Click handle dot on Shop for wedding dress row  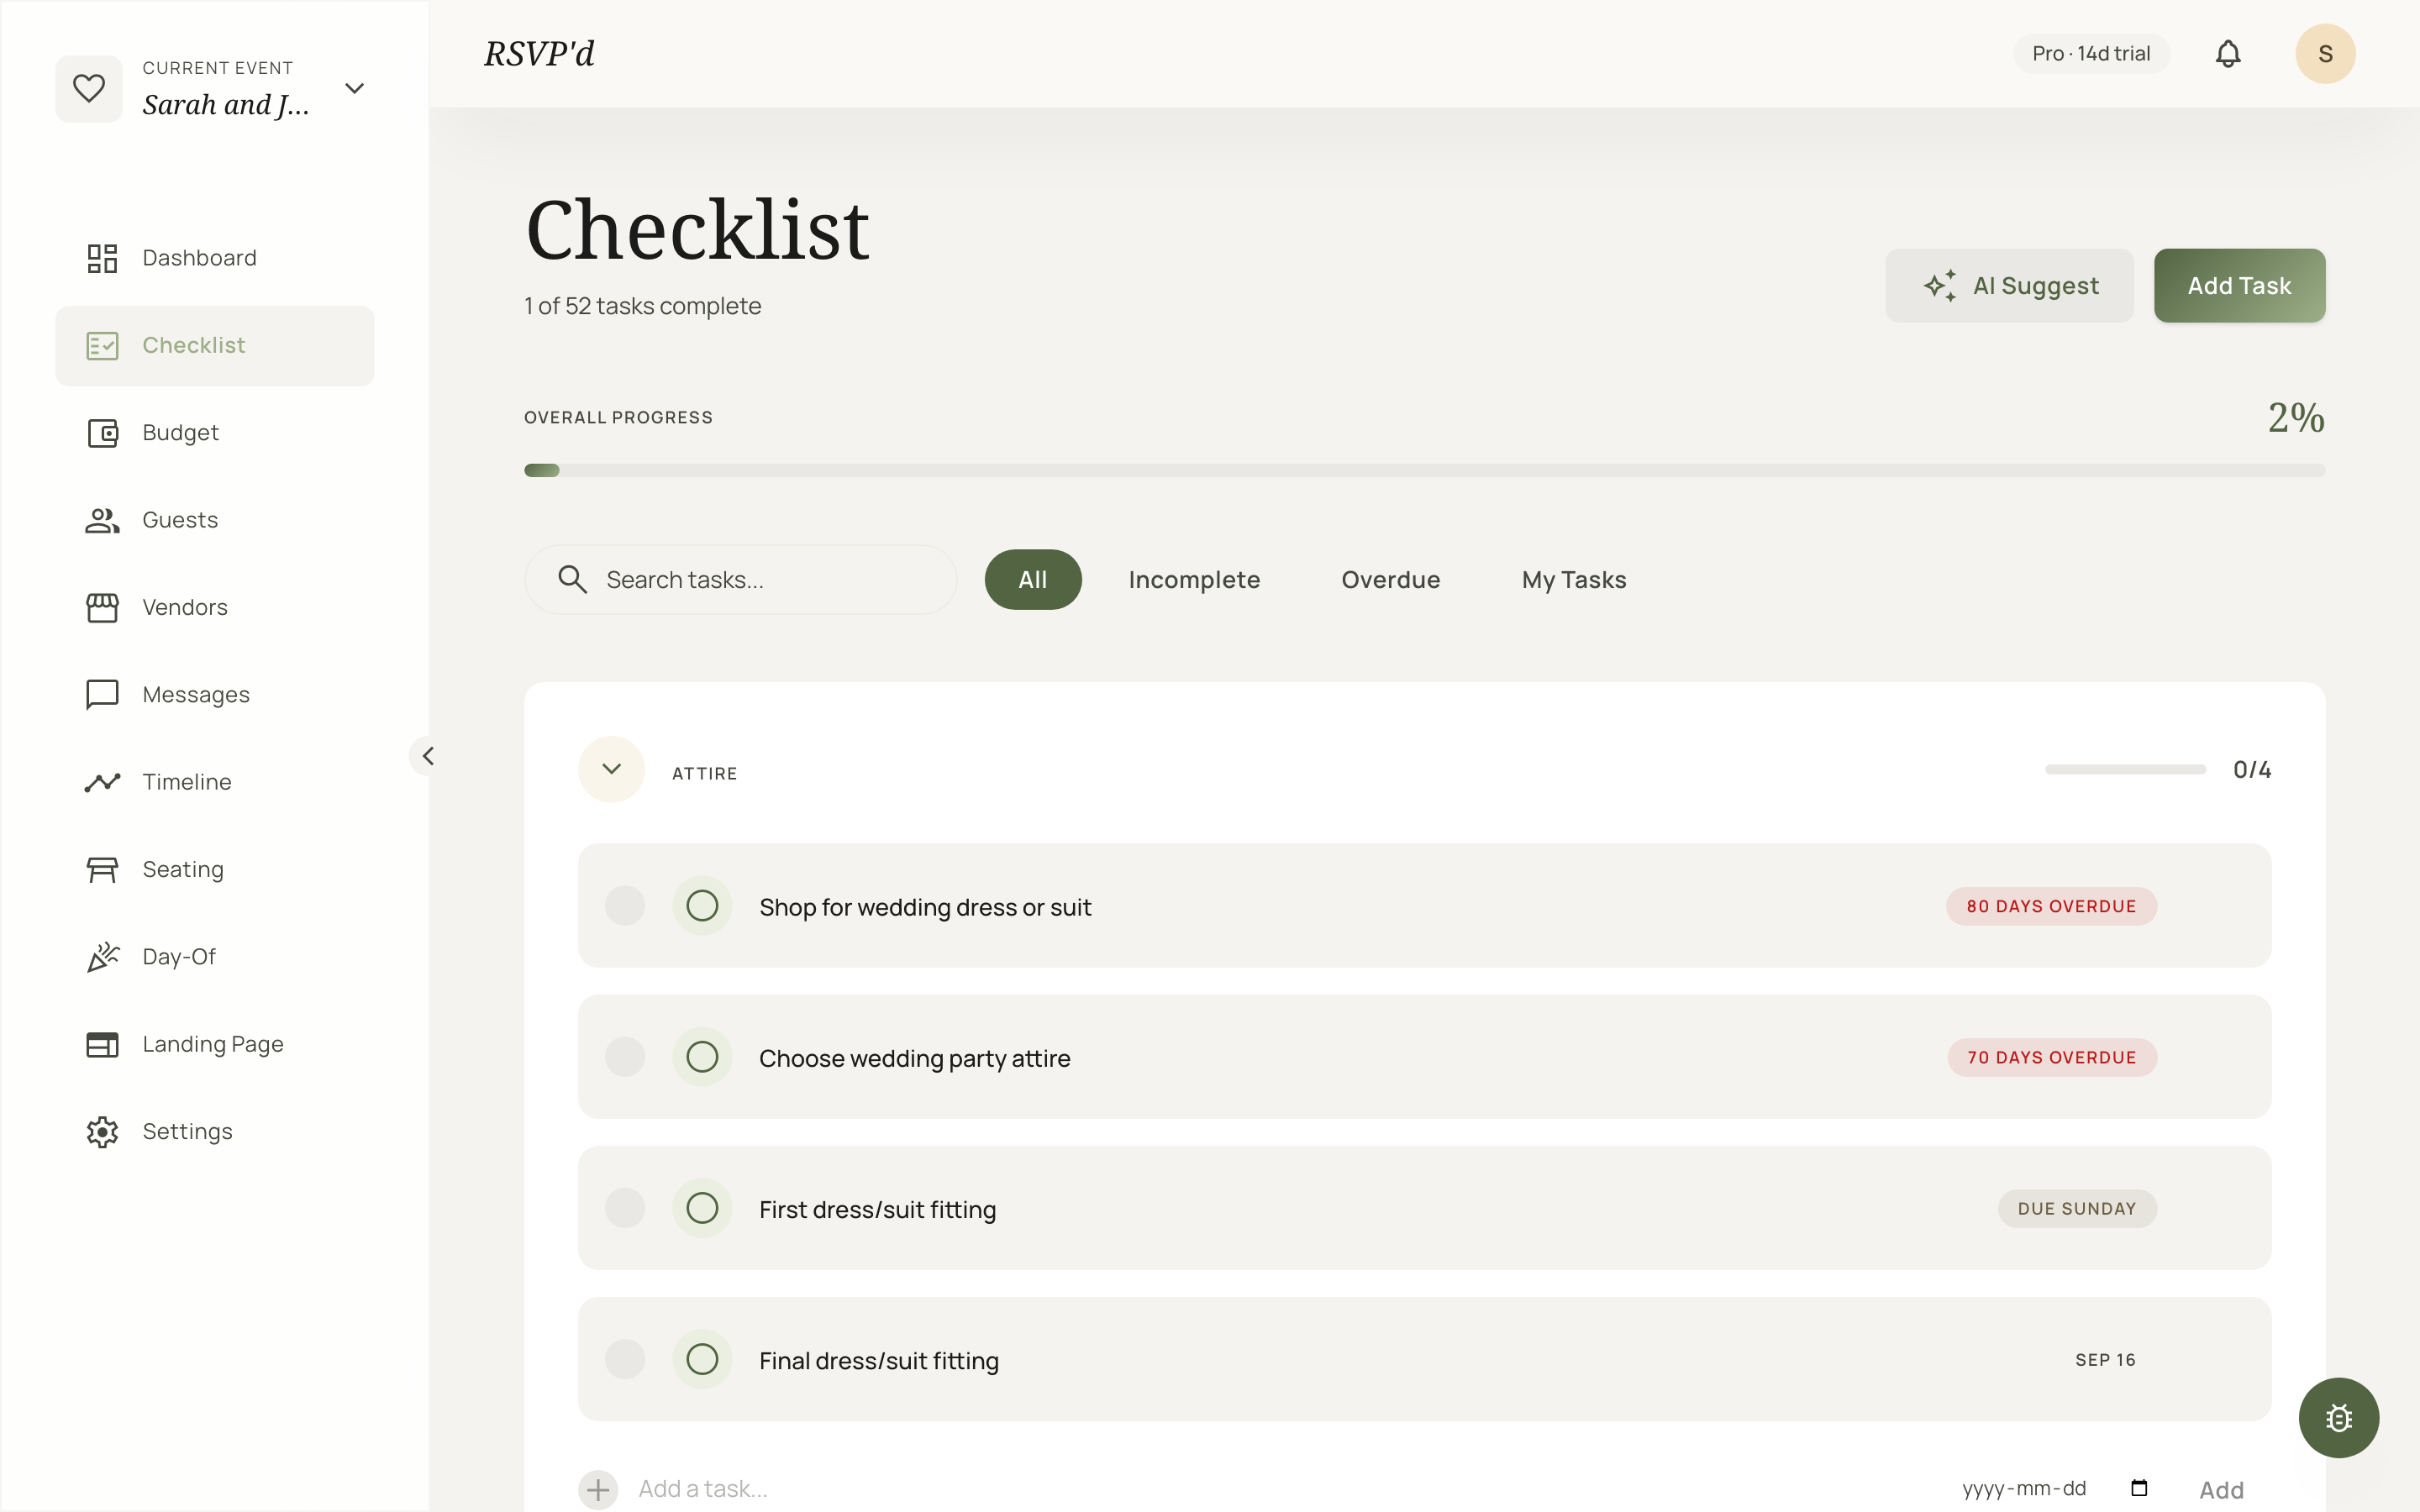pos(625,906)
